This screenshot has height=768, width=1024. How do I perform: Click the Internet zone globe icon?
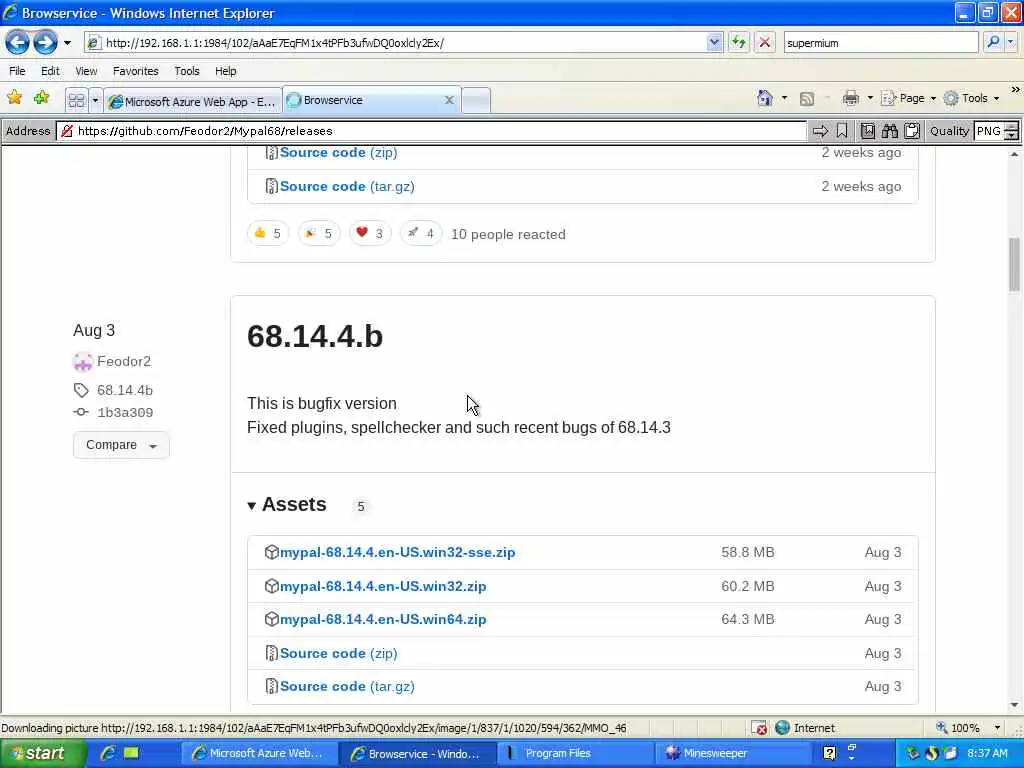pos(782,728)
